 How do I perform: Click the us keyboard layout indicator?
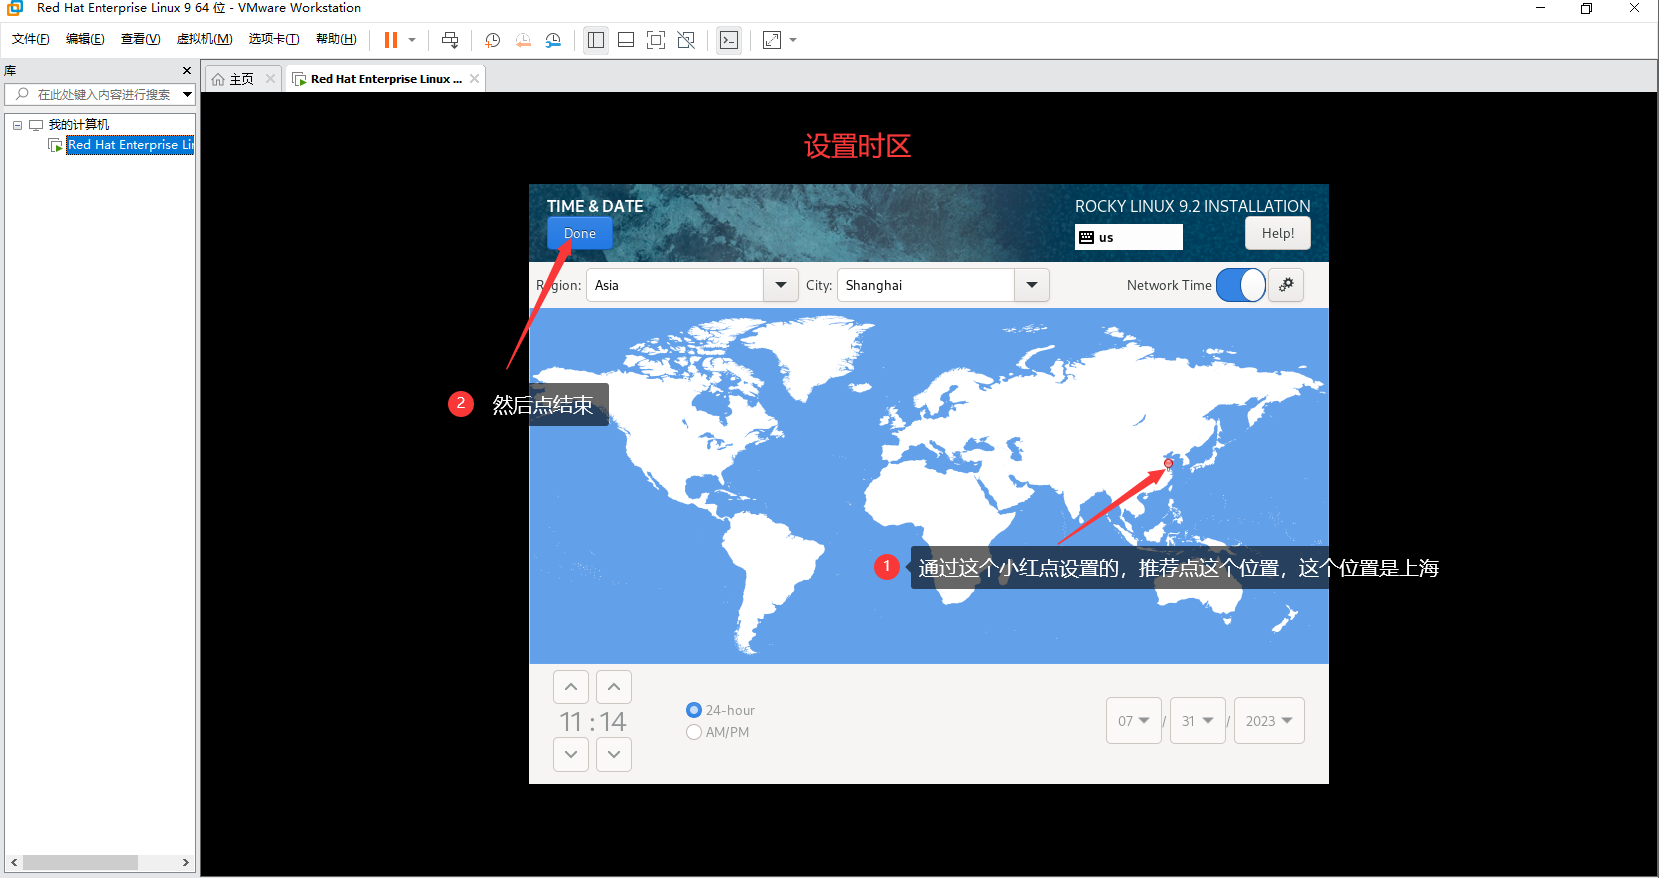1129,237
